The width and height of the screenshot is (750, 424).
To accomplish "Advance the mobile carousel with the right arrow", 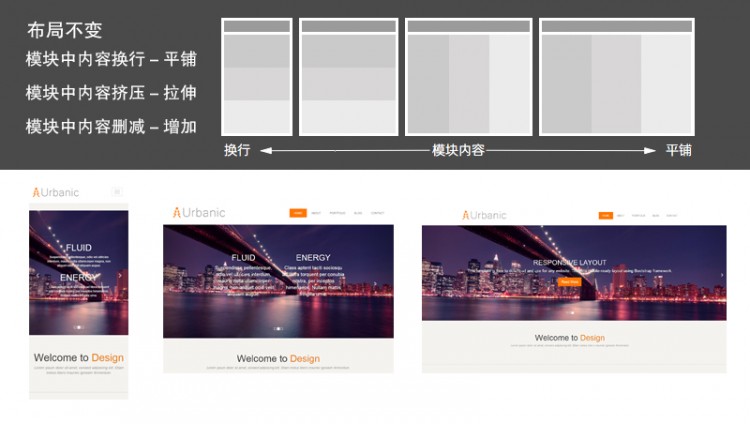I will click(120, 274).
